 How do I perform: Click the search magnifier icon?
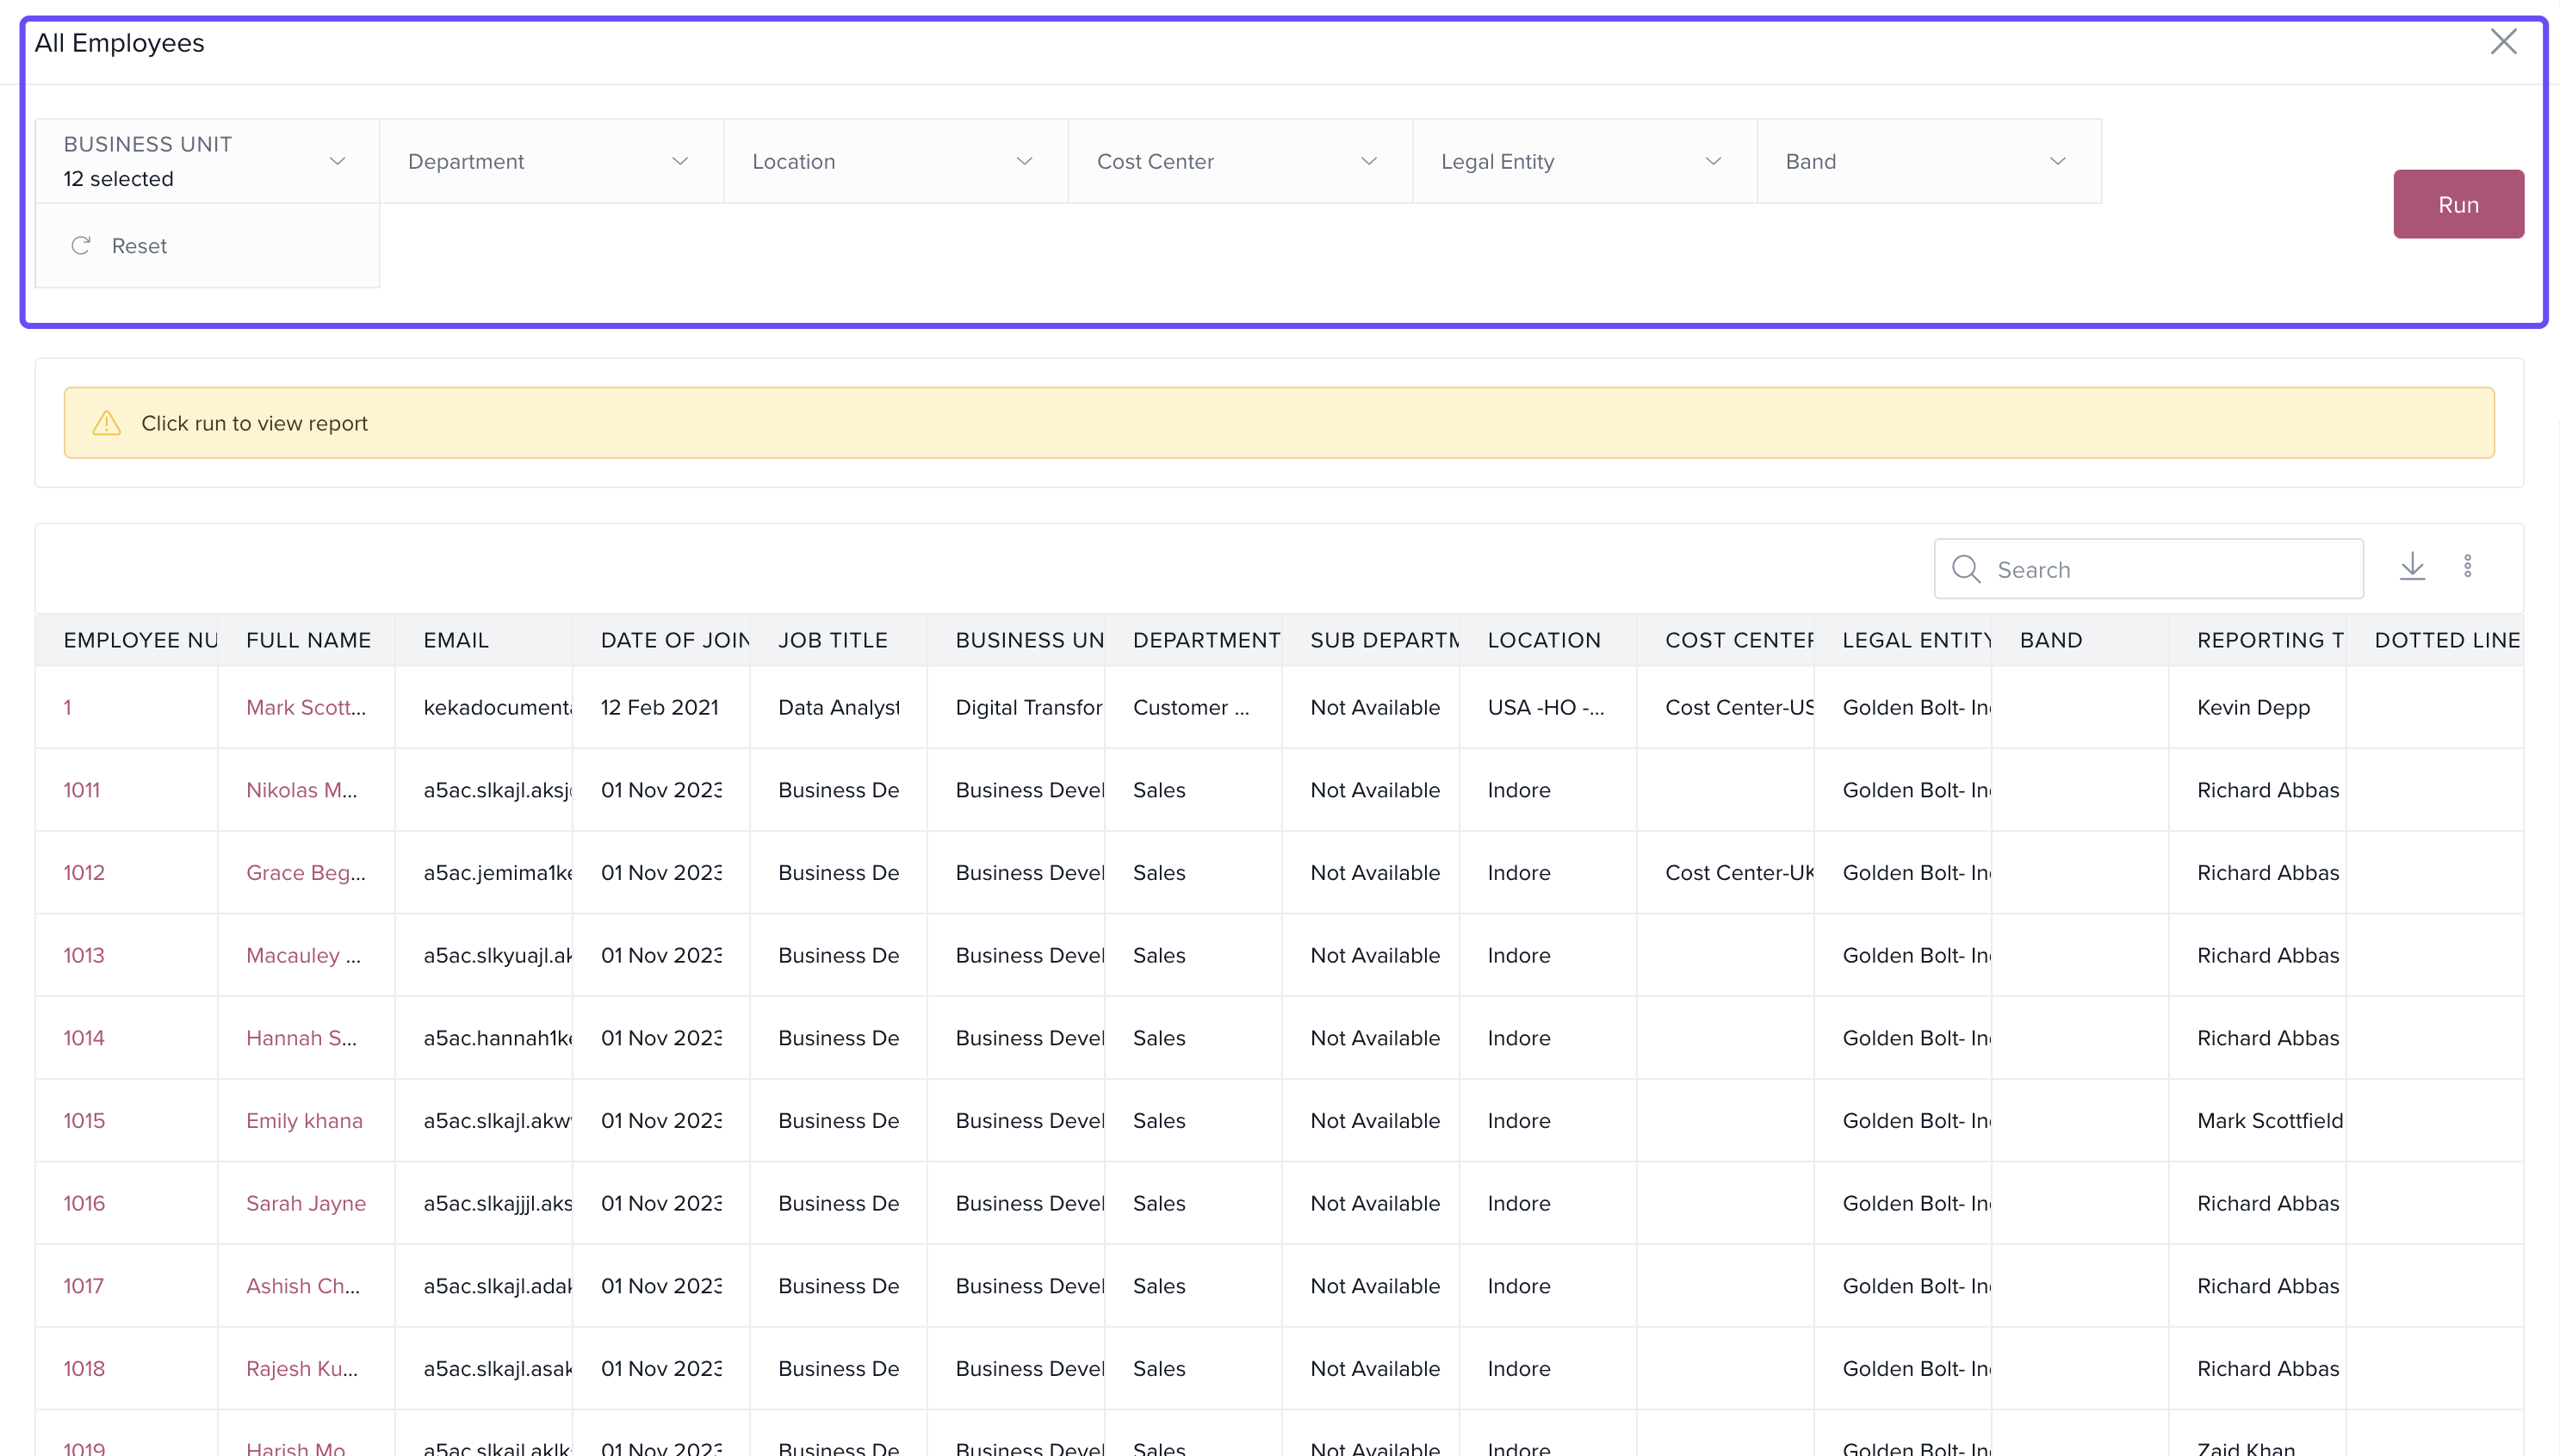point(1966,569)
